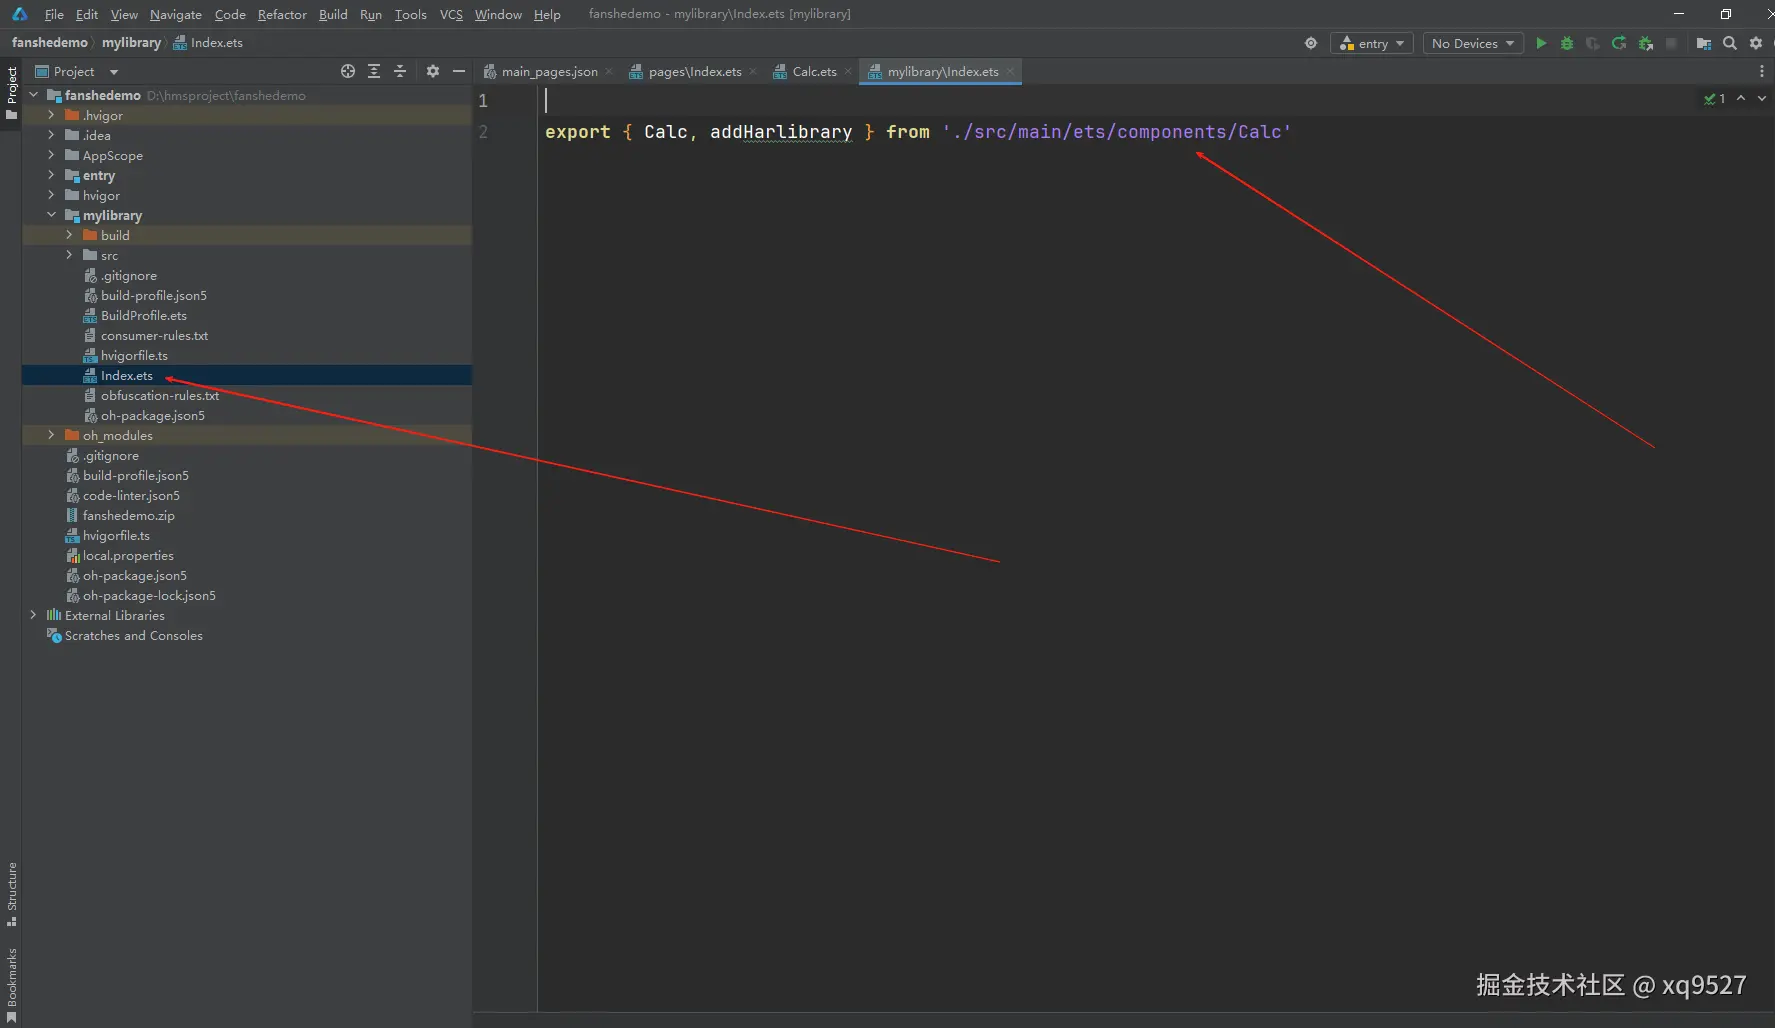
Task: Open the Build menu
Action: pos(333,14)
